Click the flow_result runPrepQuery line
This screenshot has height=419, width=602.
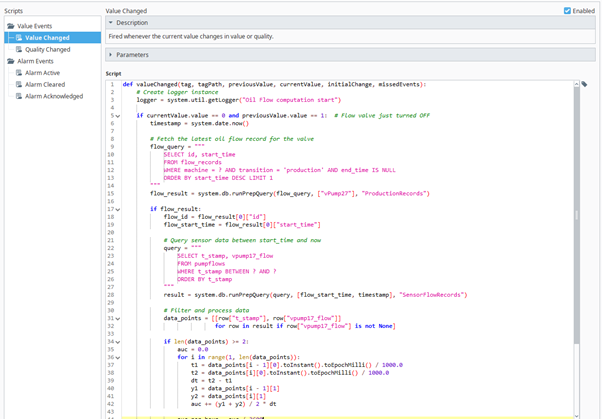[289, 194]
